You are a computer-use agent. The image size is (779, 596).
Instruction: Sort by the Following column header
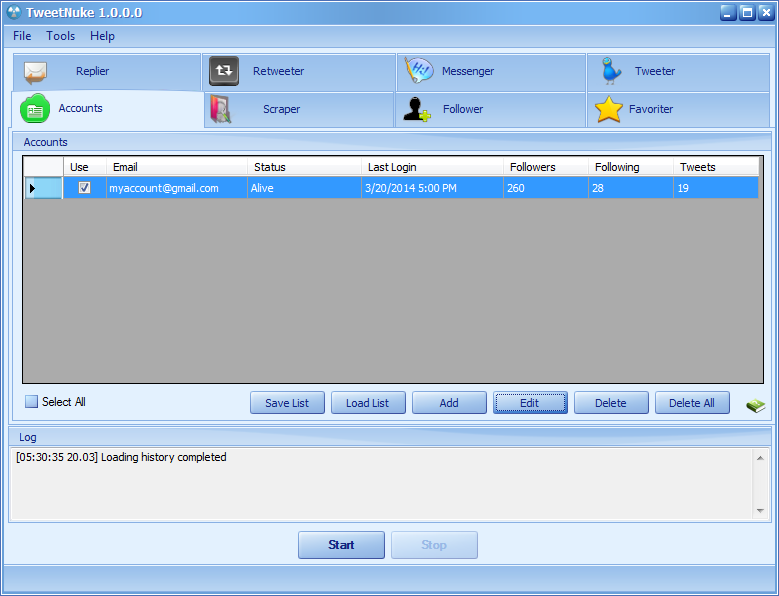(631, 167)
